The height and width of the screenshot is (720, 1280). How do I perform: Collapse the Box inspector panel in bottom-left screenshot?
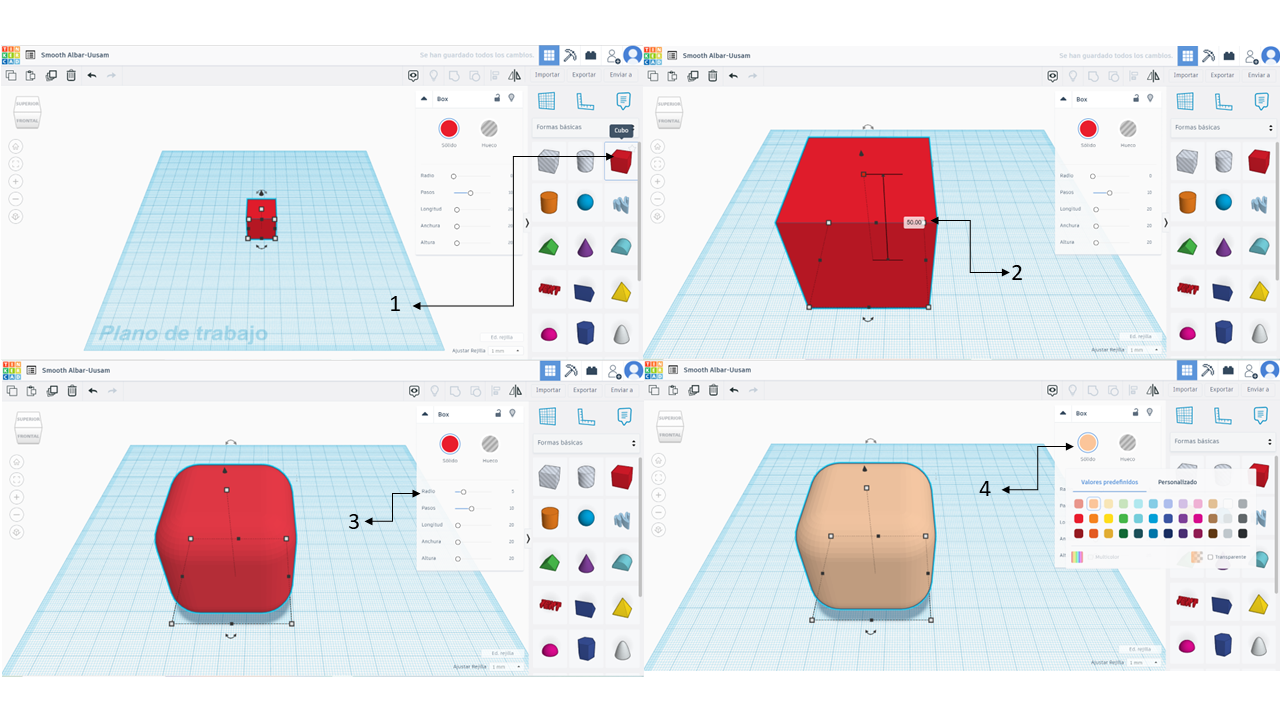point(422,413)
